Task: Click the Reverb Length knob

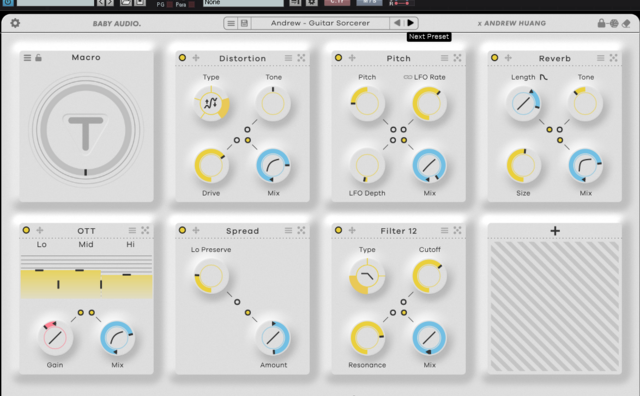Action: click(523, 103)
